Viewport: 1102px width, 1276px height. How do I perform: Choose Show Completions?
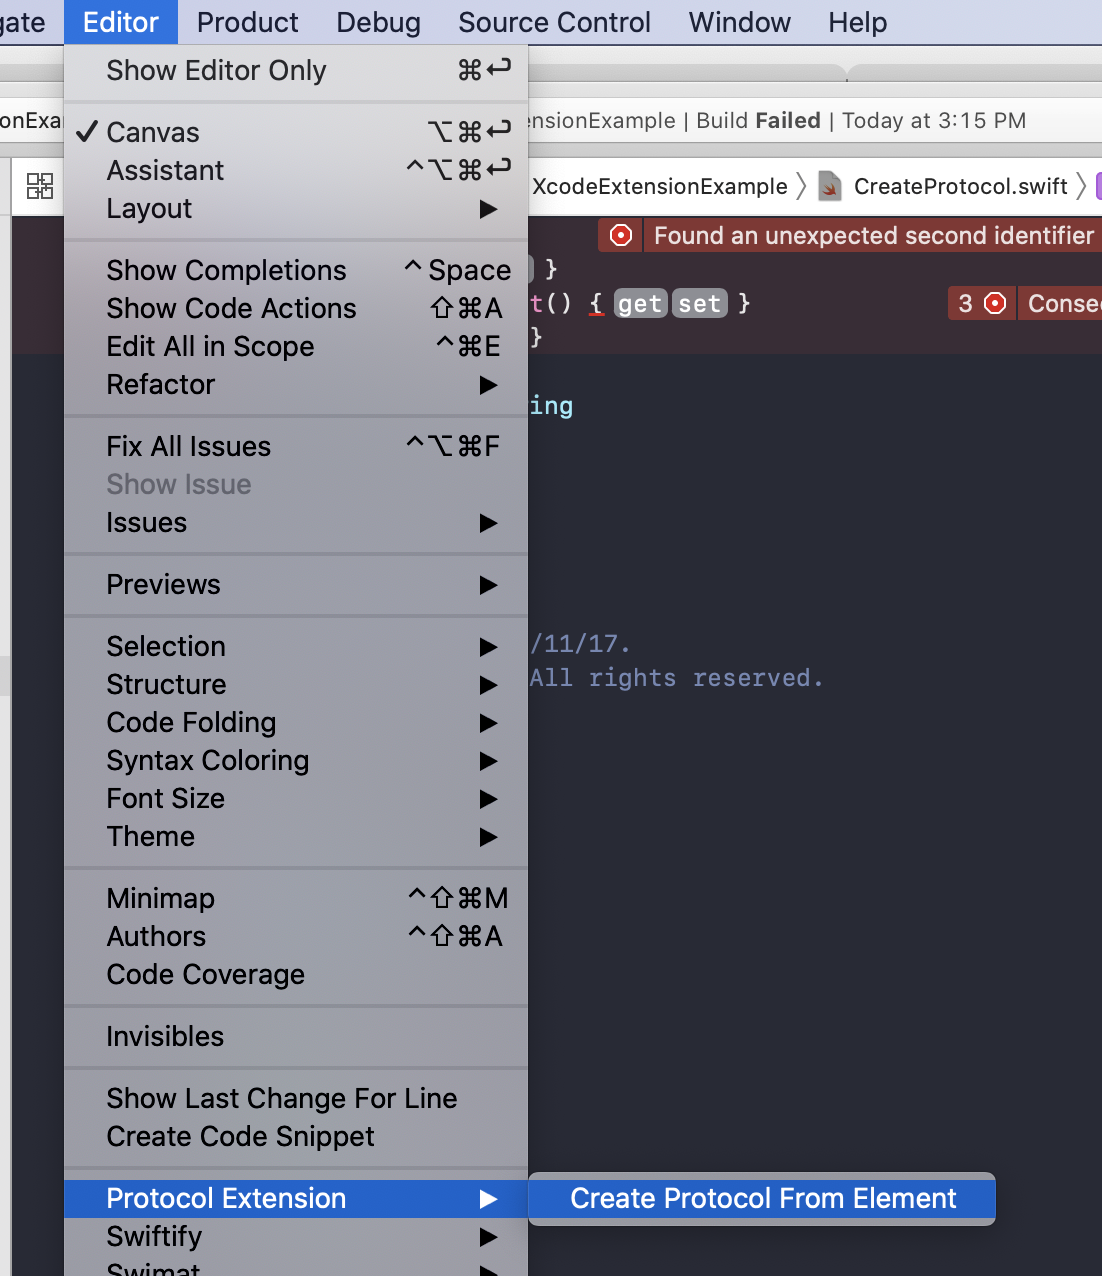coord(296,271)
